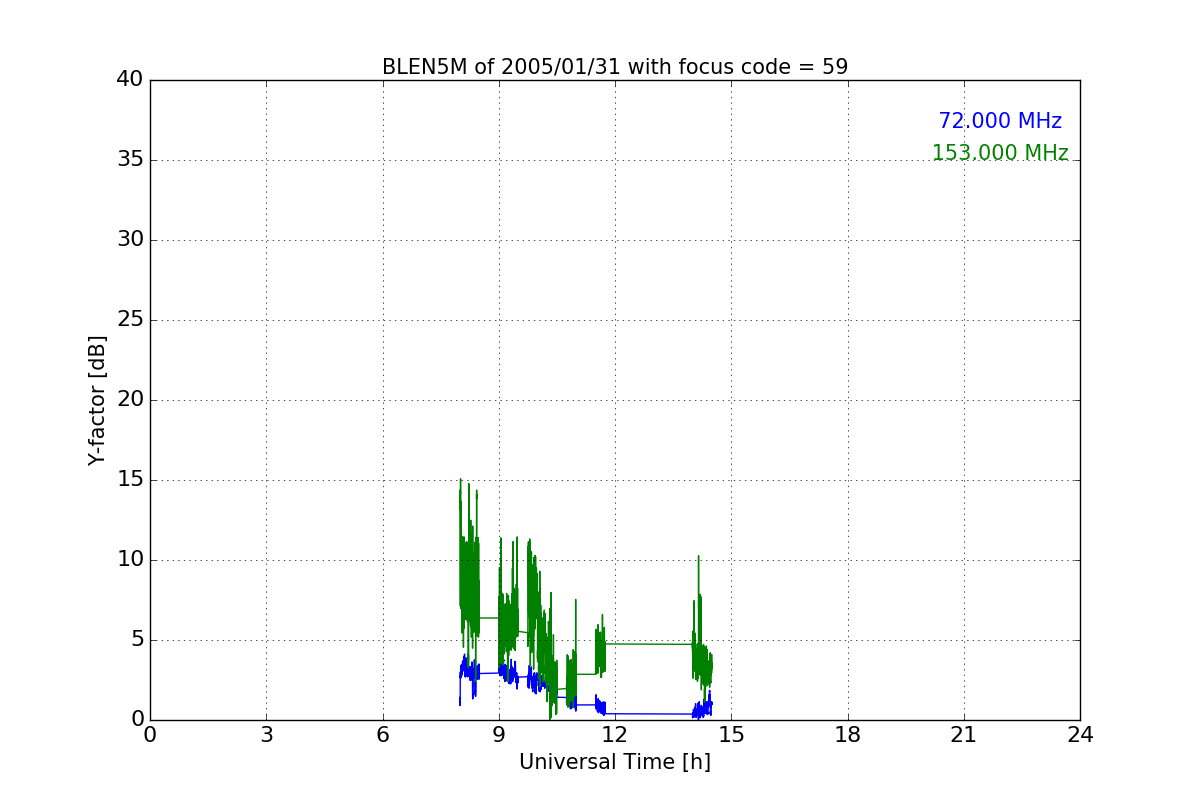This screenshot has width=1200, height=800.
Task: Click the x-axis tick label '21'
Action: 964,735
